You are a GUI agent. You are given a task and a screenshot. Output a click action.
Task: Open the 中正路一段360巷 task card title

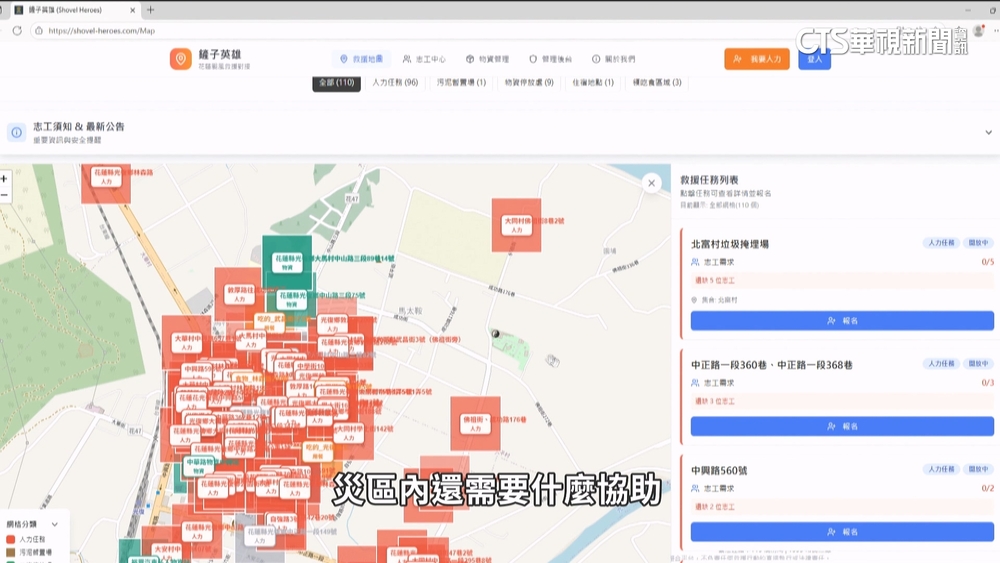[772, 365]
